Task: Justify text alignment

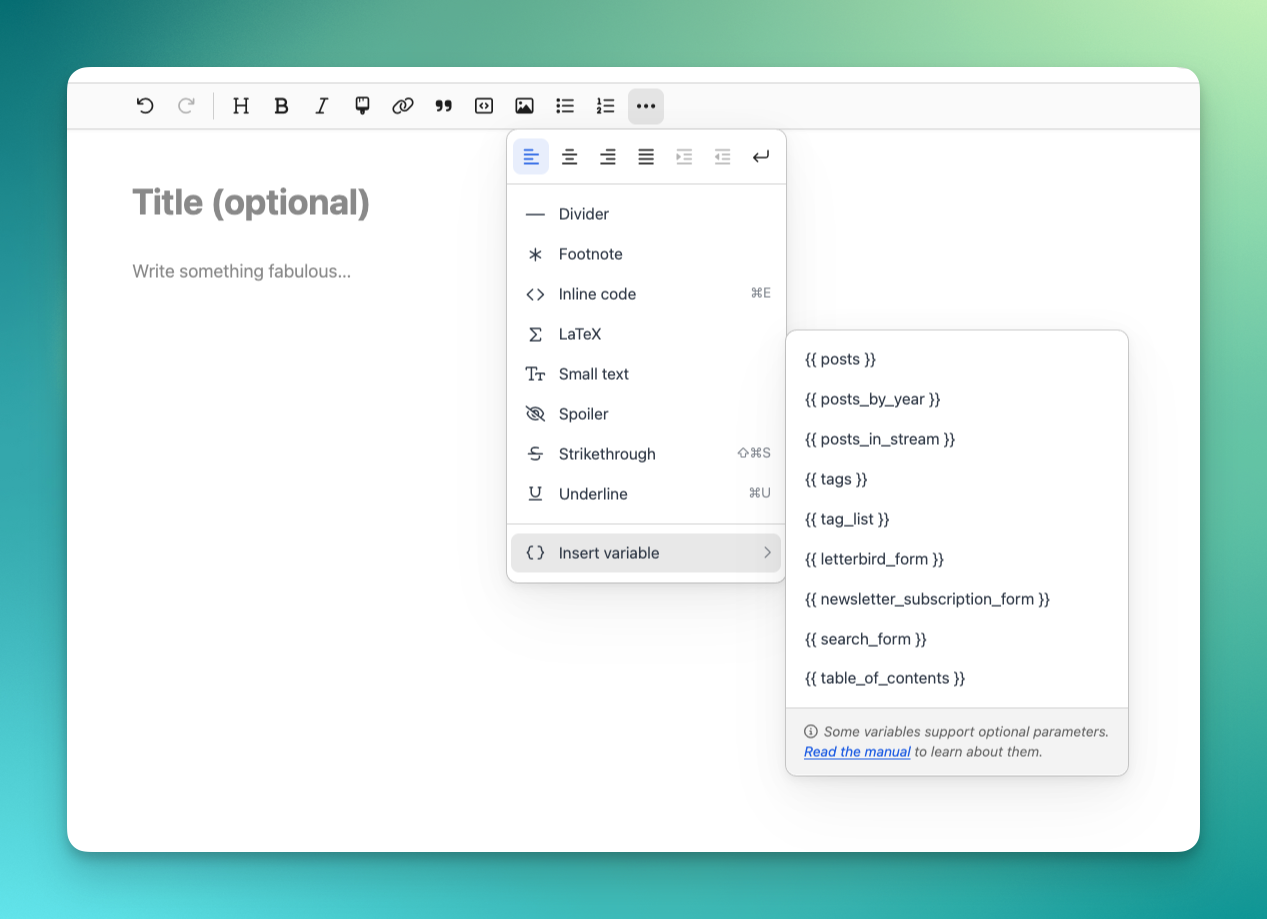Action: [x=646, y=157]
